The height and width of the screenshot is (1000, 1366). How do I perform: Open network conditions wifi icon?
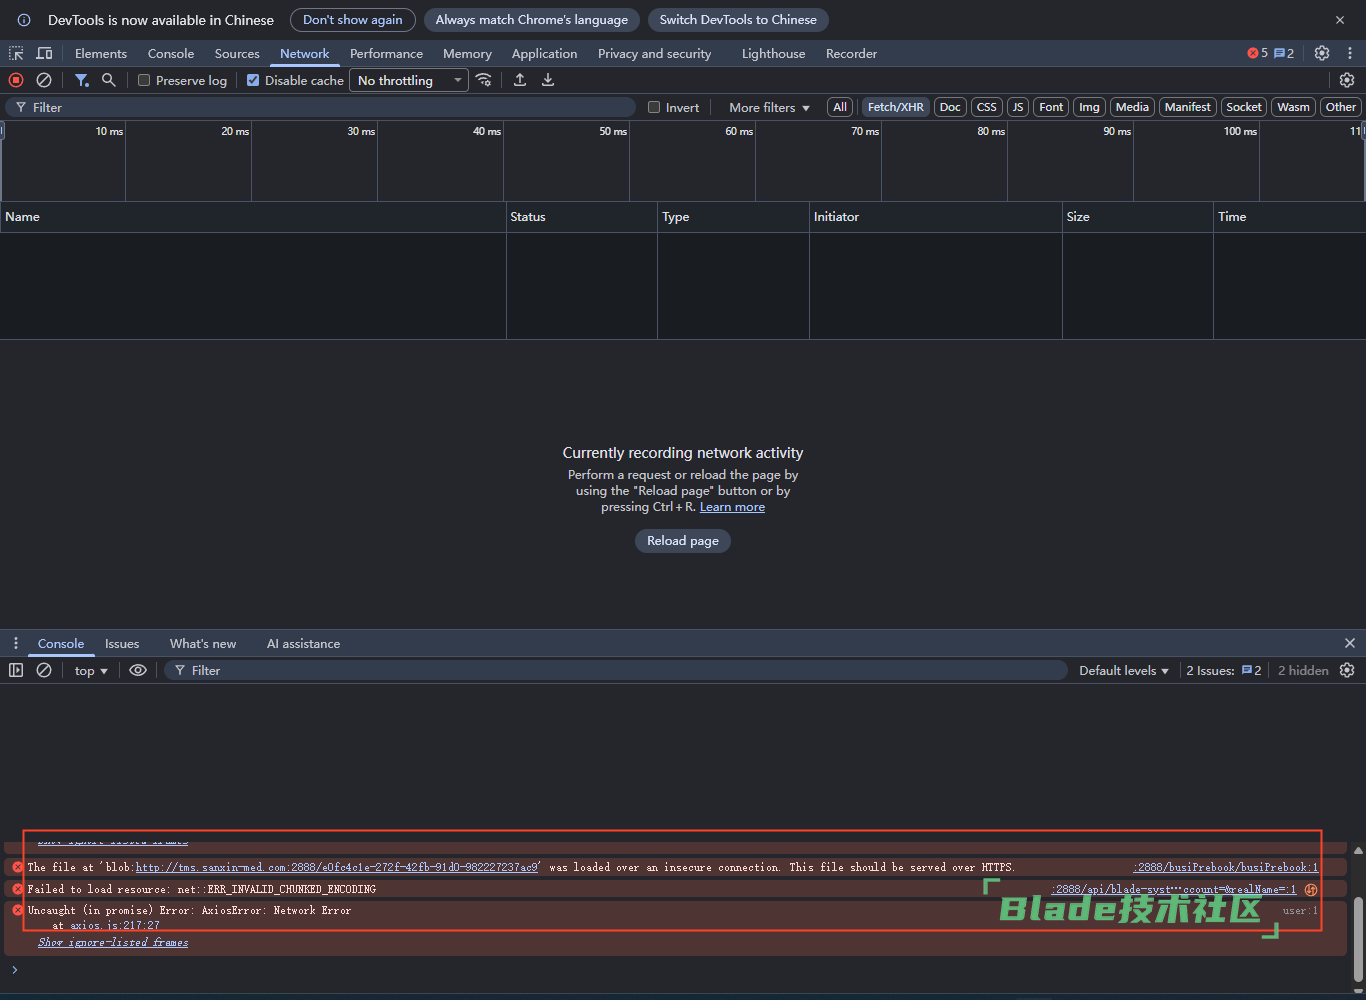point(484,80)
